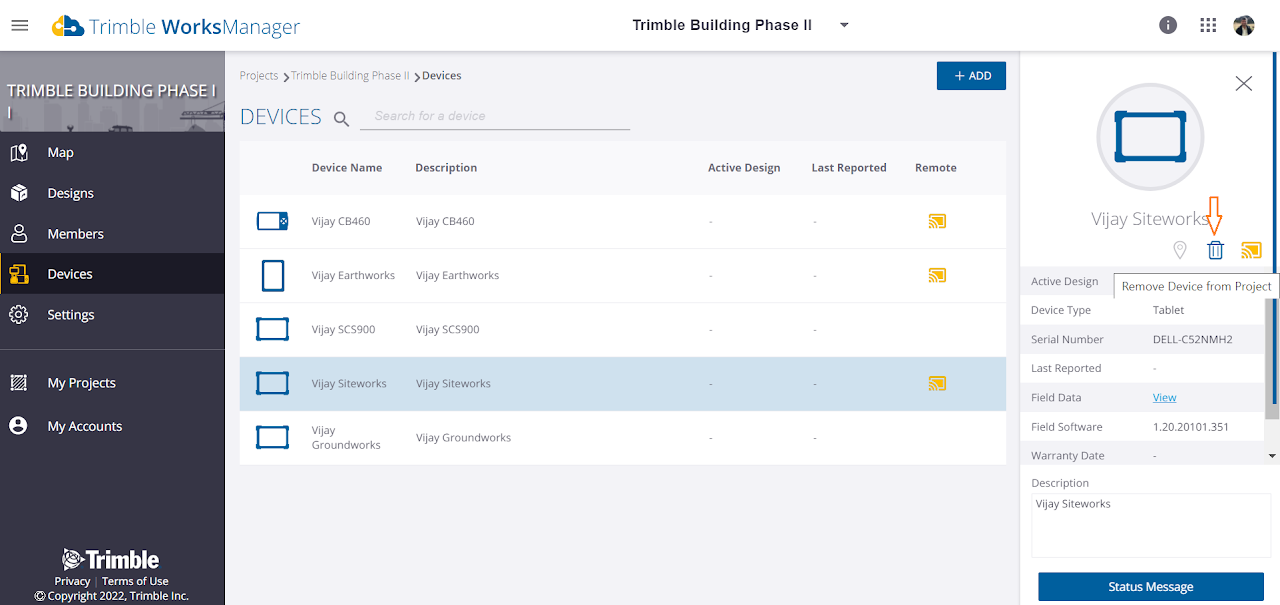Open the hamburger navigation menu
1280x605 pixels.
(20, 25)
